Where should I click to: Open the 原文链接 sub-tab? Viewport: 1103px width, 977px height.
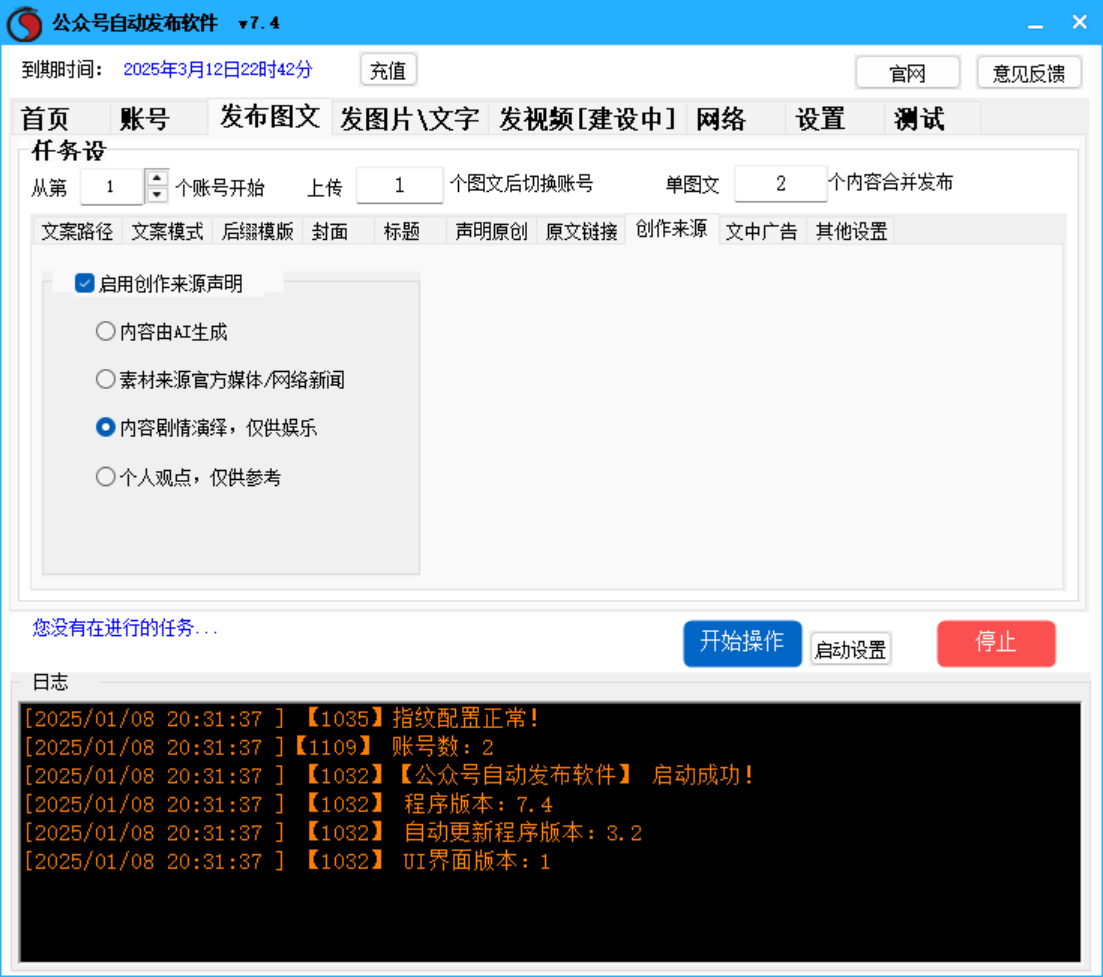click(581, 231)
